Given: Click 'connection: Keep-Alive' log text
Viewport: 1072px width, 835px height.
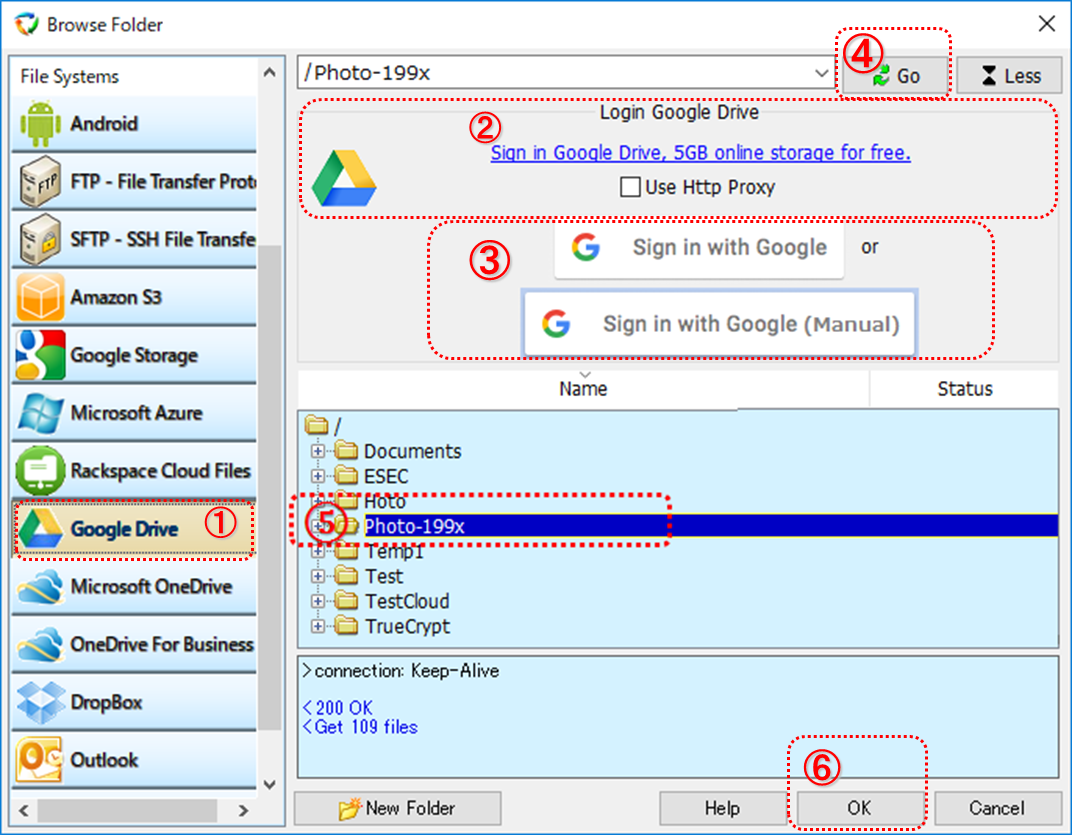Looking at the screenshot, I should point(401,671).
